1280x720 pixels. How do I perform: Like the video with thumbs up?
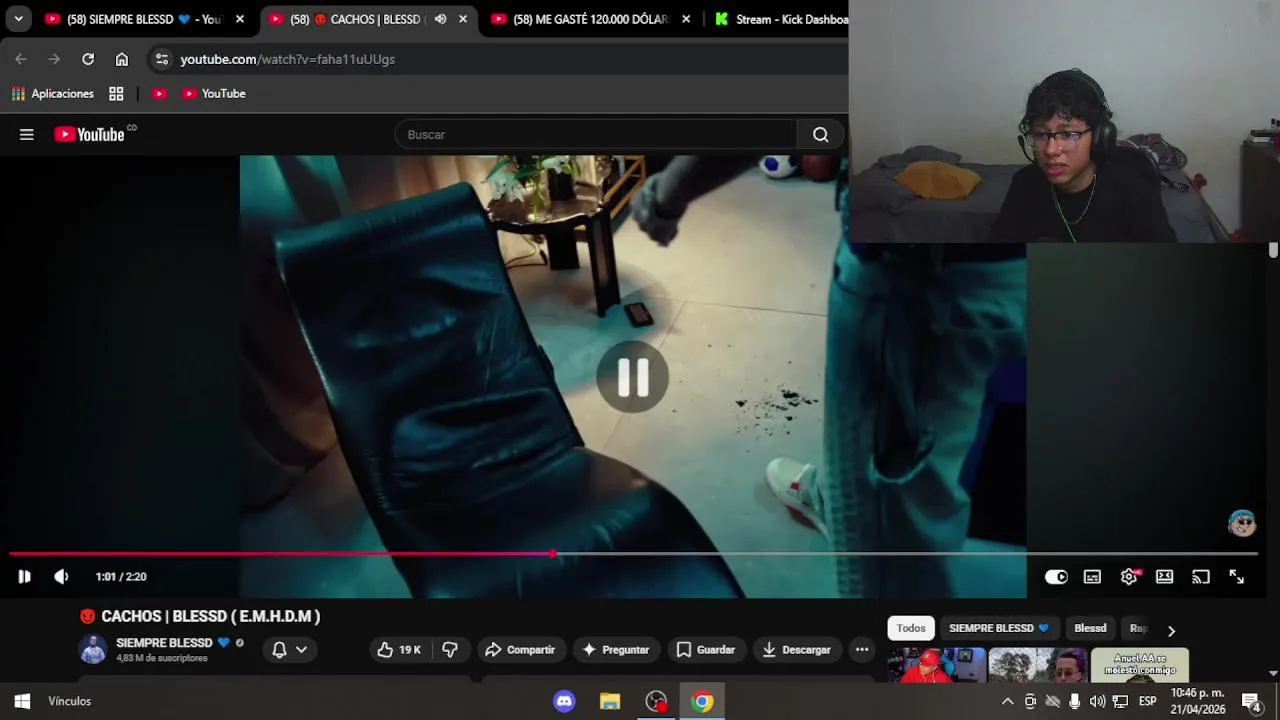click(399, 650)
